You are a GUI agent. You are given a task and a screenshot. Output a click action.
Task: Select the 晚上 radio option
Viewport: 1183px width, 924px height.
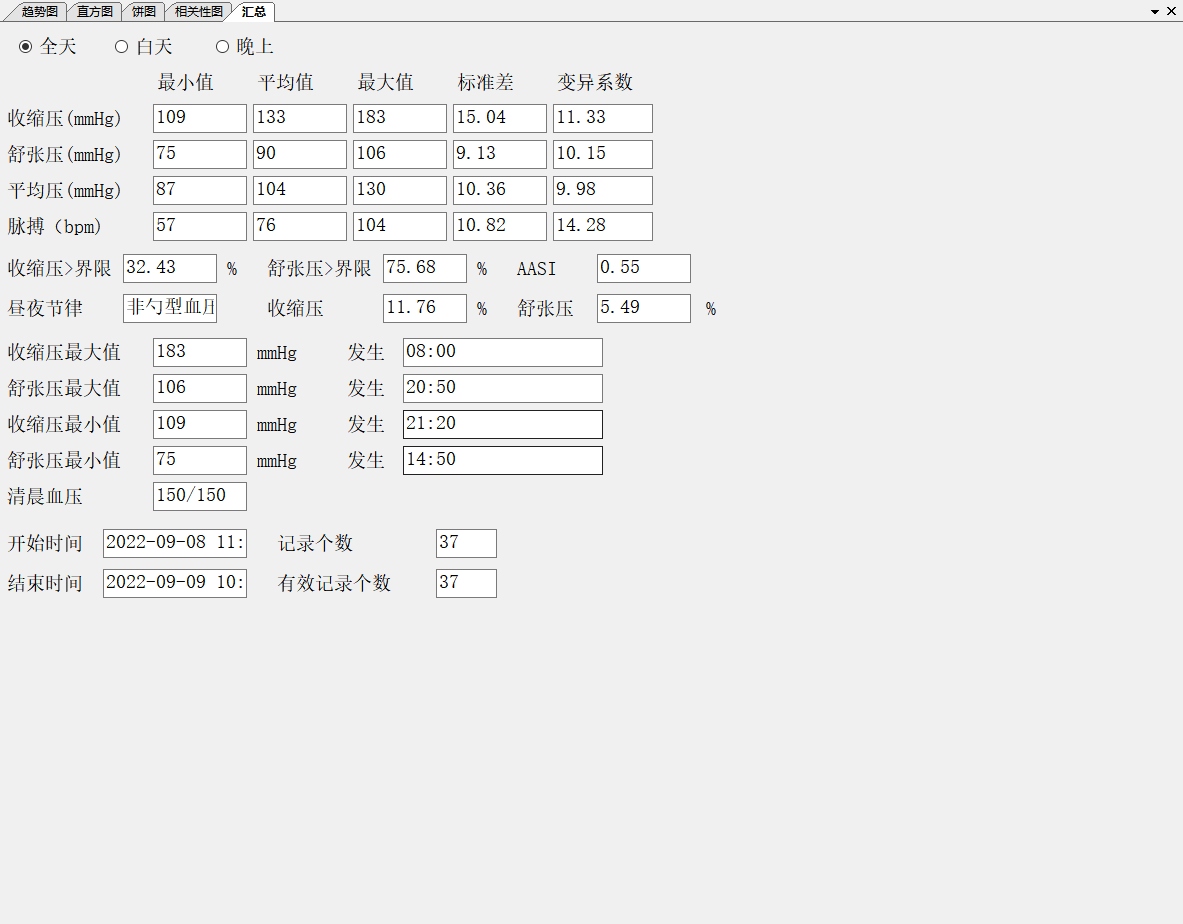coord(223,47)
